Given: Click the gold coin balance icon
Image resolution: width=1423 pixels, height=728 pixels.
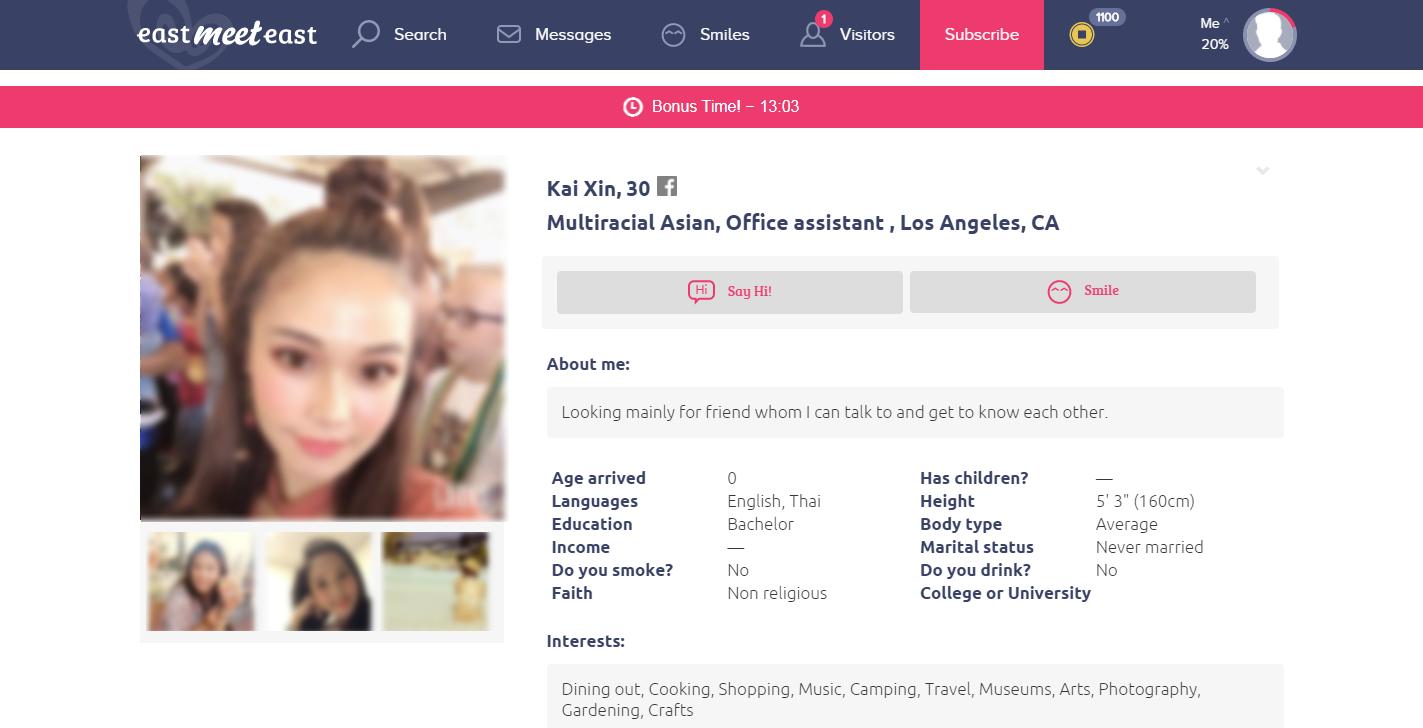Looking at the screenshot, I should pos(1081,36).
